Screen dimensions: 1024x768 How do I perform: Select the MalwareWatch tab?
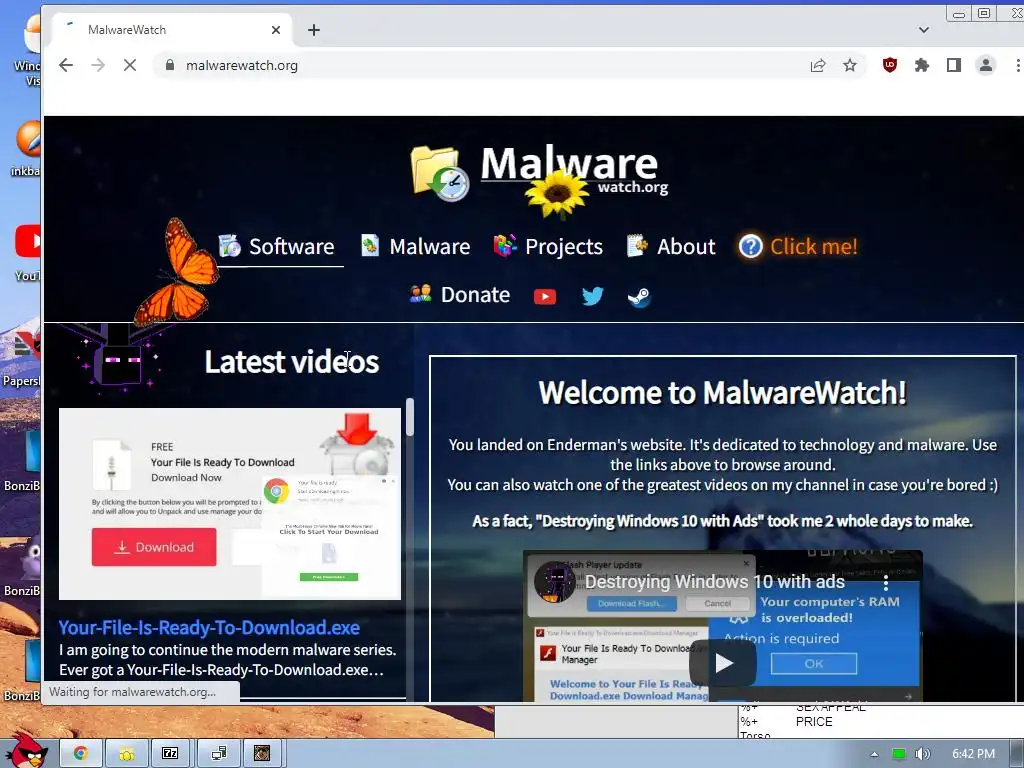click(x=170, y=30)
